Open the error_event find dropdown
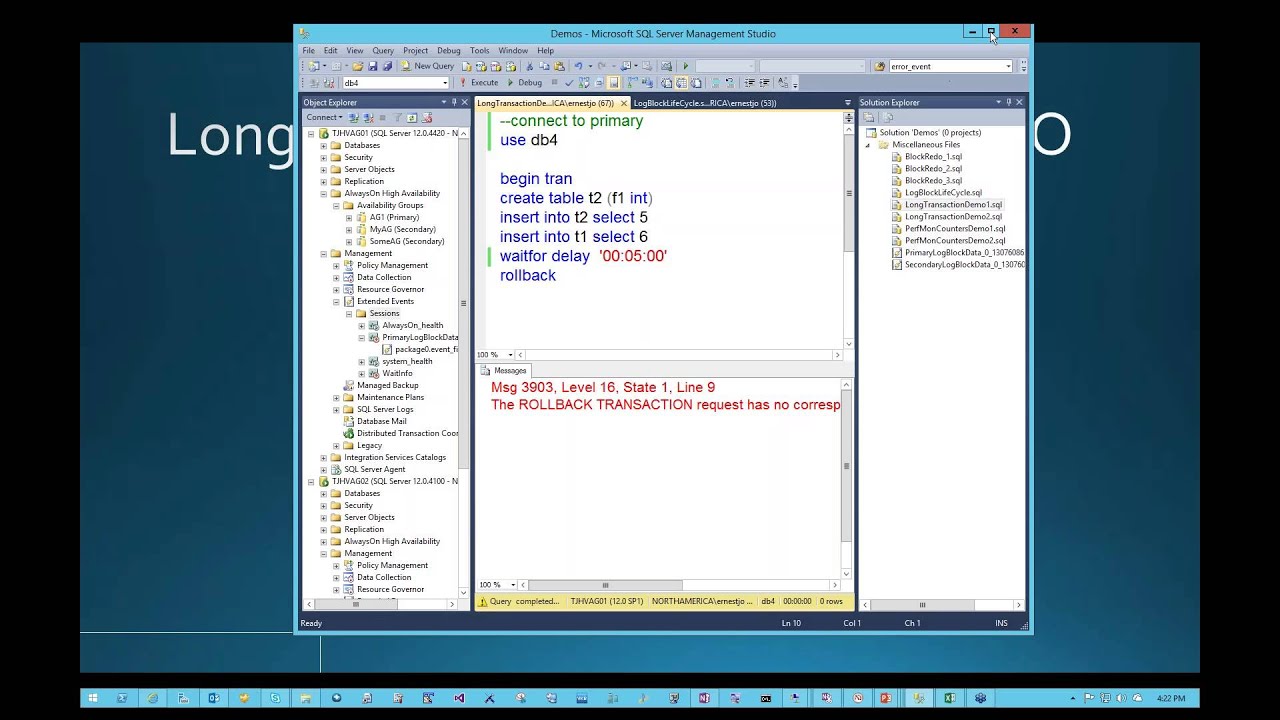The image size is (1280, 720). [x=1008, y=66]
